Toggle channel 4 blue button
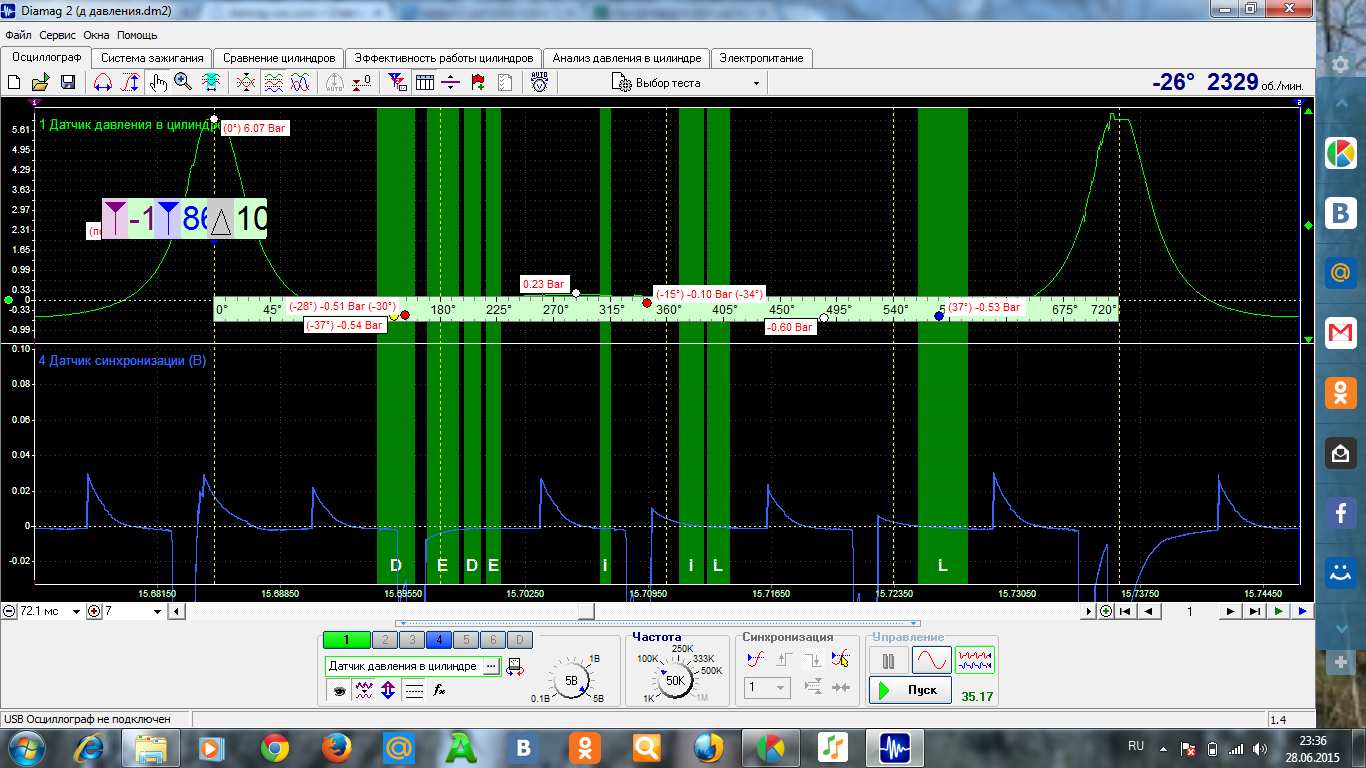Viewport: 1366px width, 768px height. click(438, 640)
